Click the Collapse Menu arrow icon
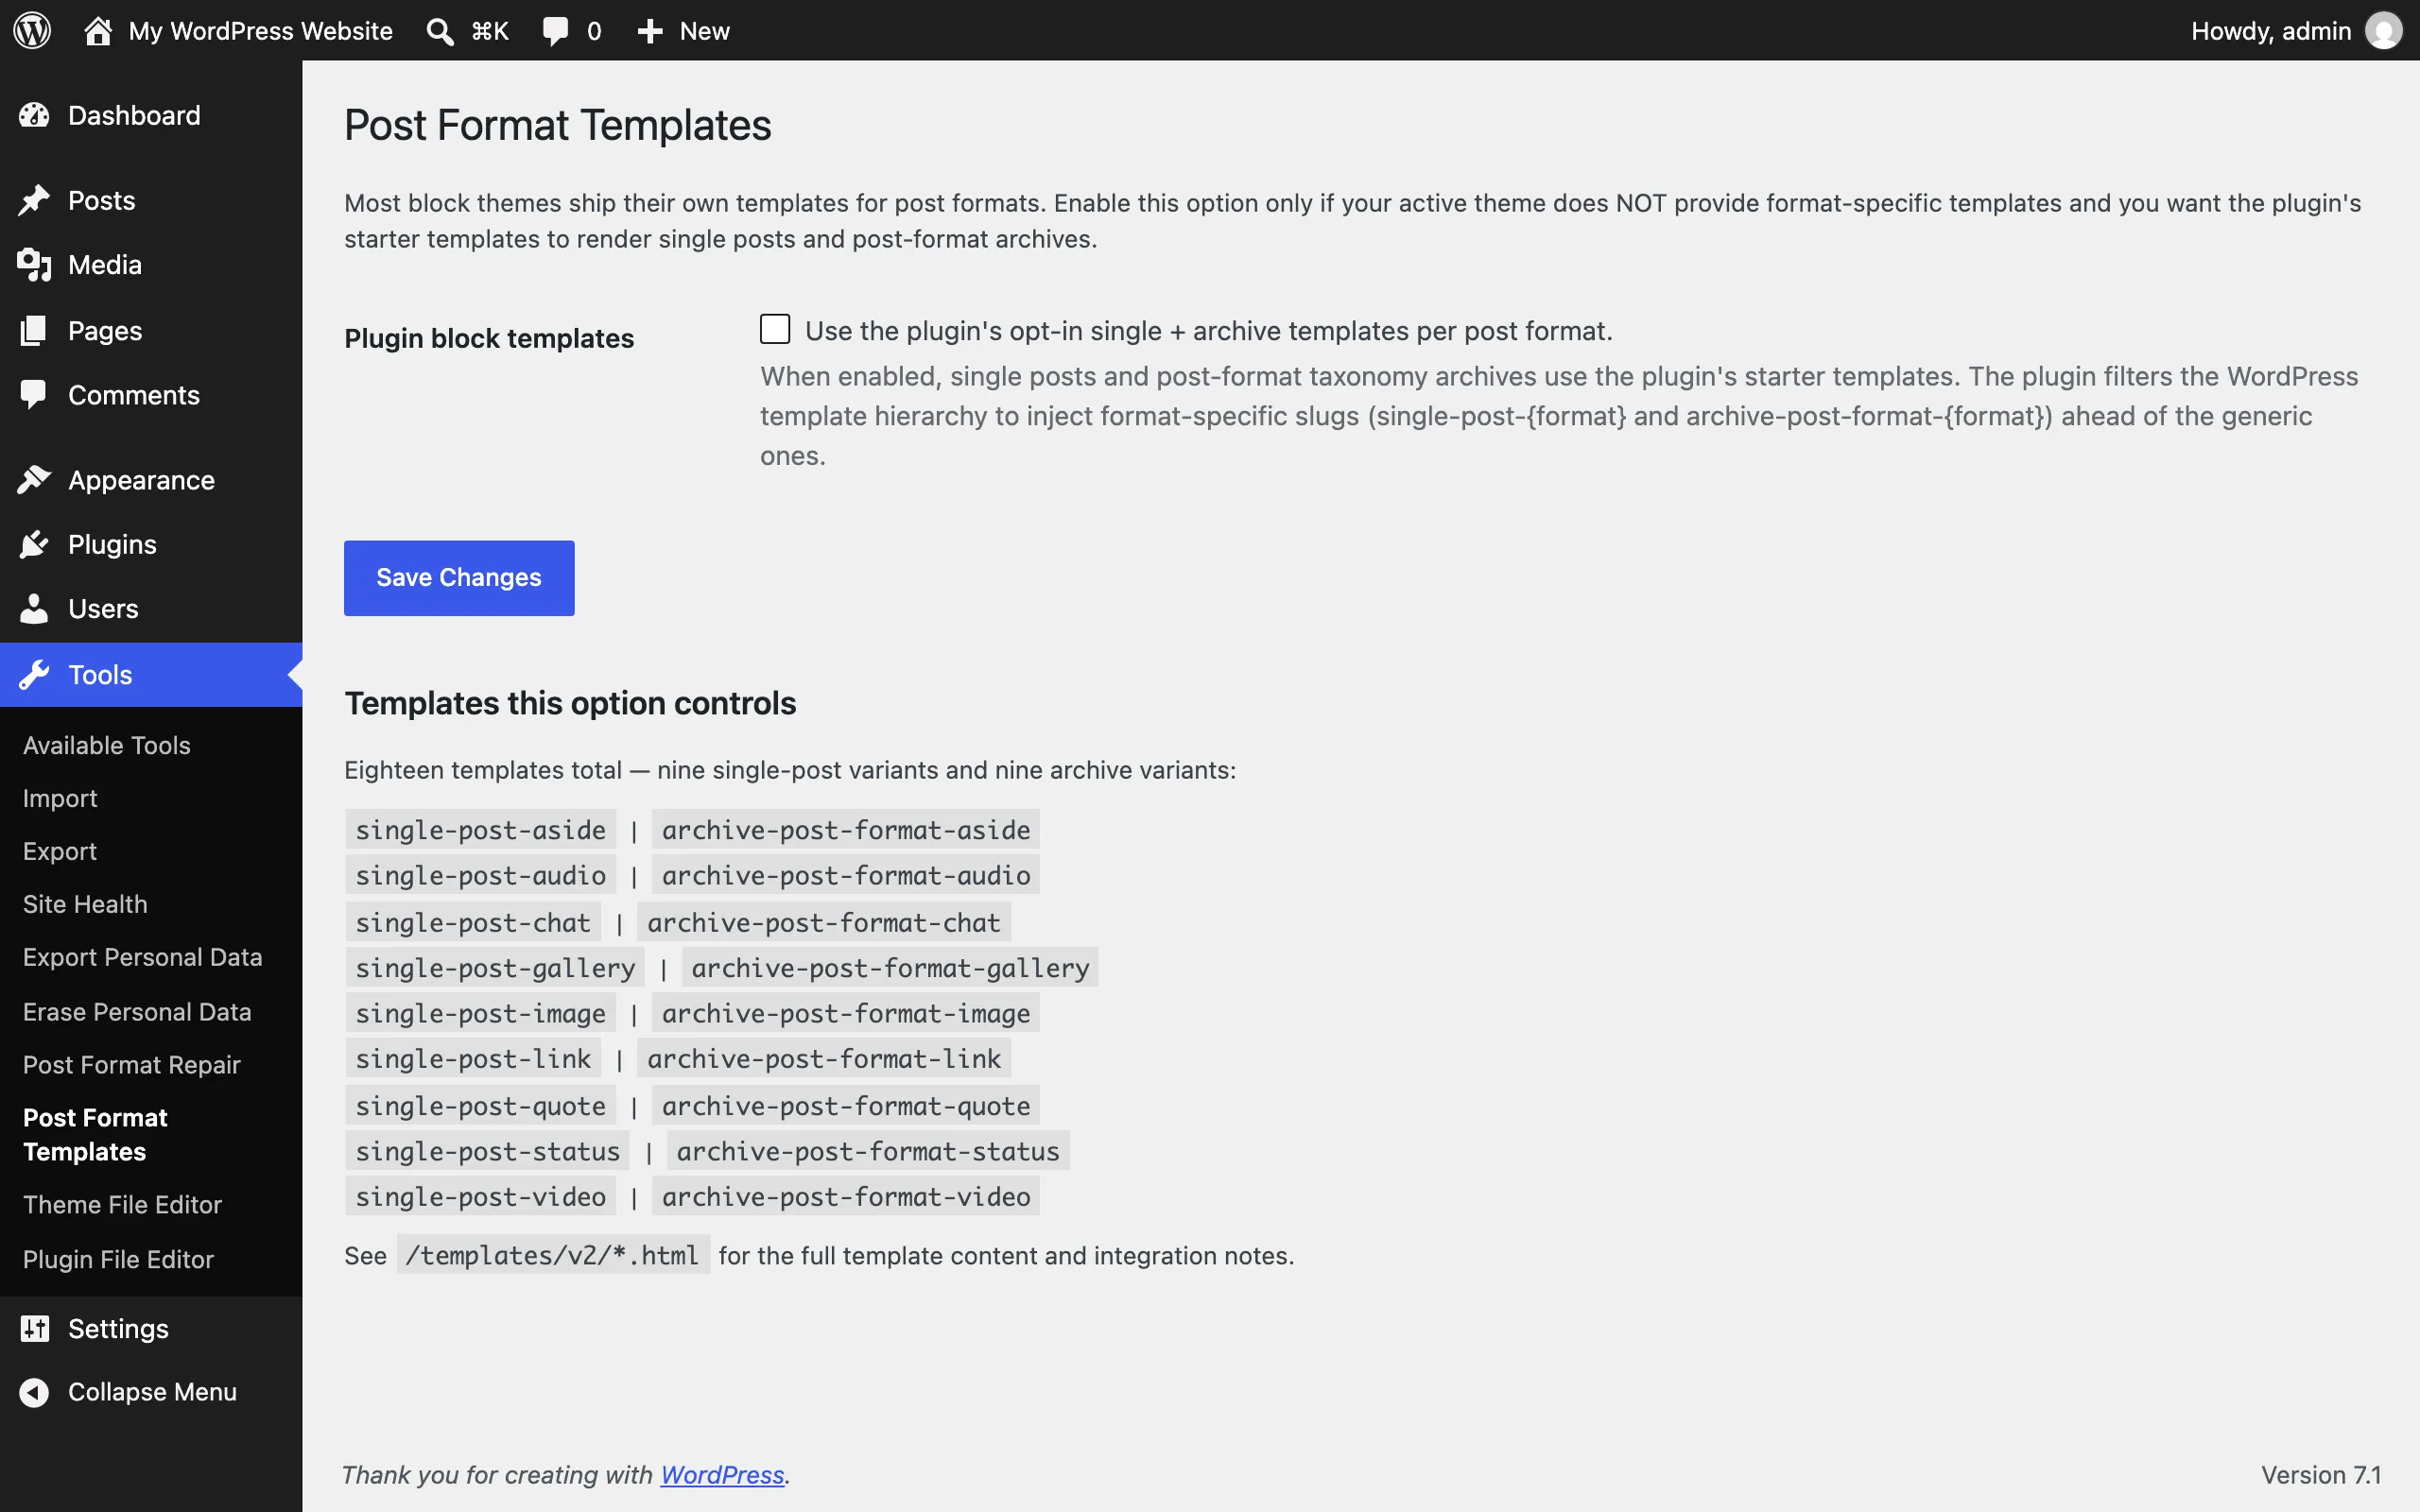The height and width of the screenshot is (1512, 2420). 34,1392
